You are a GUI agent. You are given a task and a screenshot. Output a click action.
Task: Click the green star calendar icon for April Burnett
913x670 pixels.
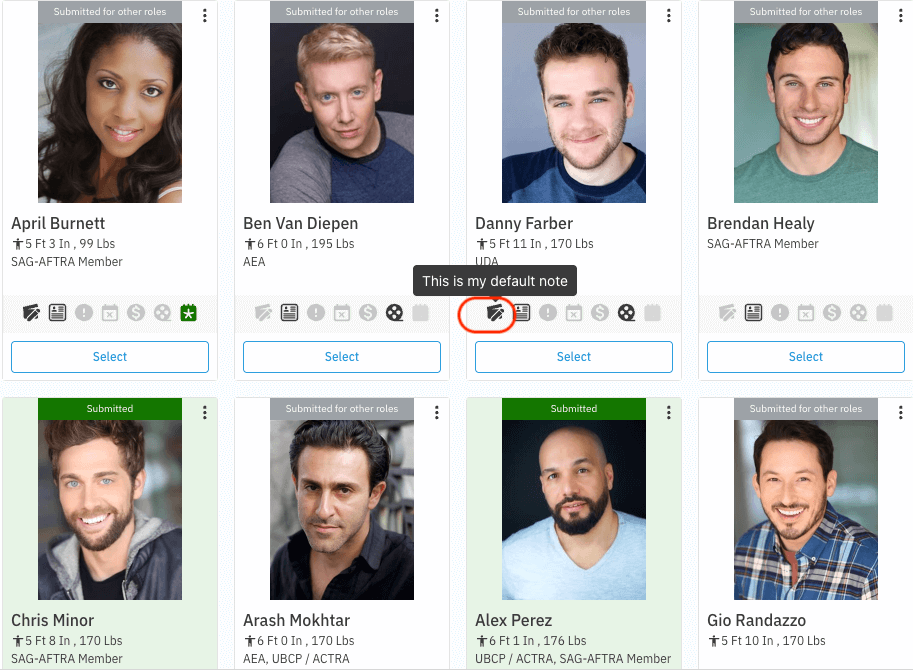click(188, 313)
